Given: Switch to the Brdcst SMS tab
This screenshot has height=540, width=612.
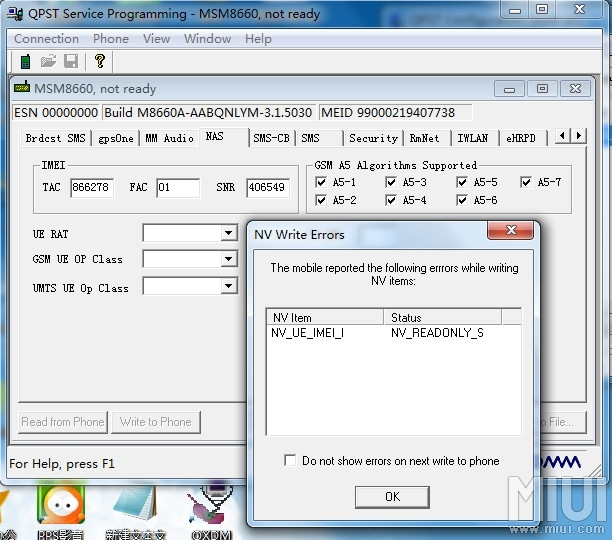Looking at the screenshot, I should click(55, 138).
